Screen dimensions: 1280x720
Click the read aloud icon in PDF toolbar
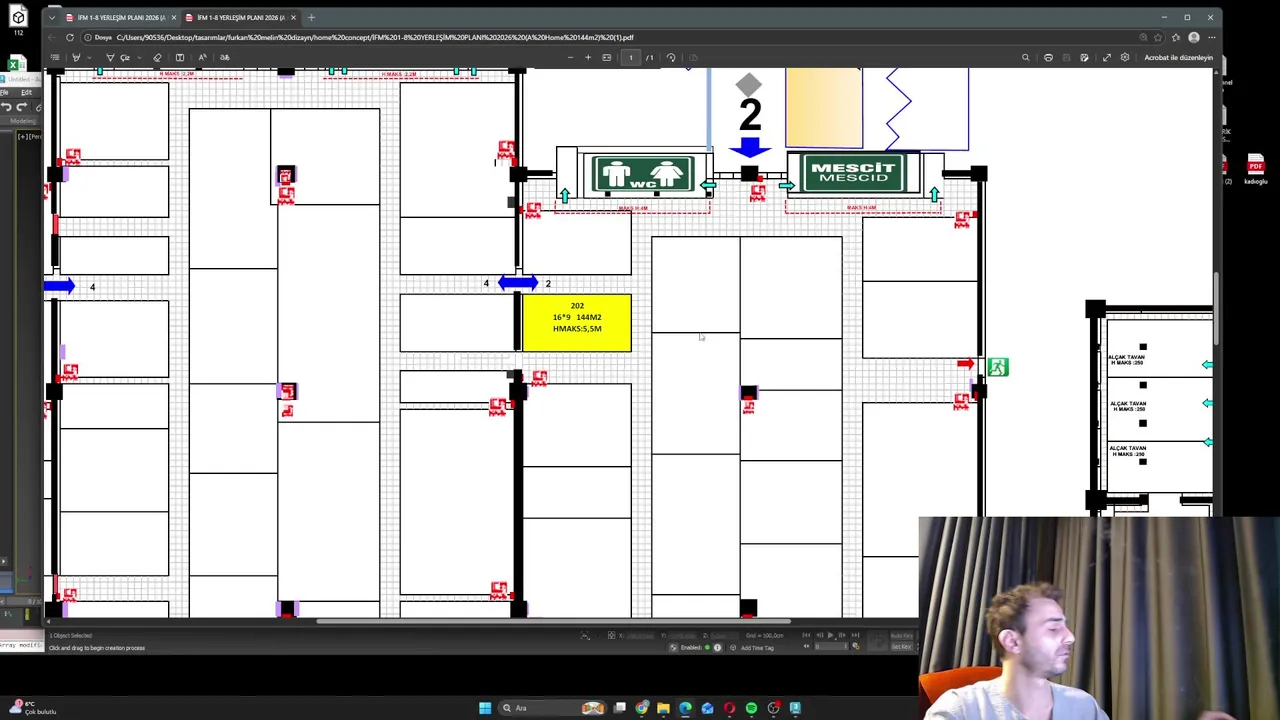202,57
